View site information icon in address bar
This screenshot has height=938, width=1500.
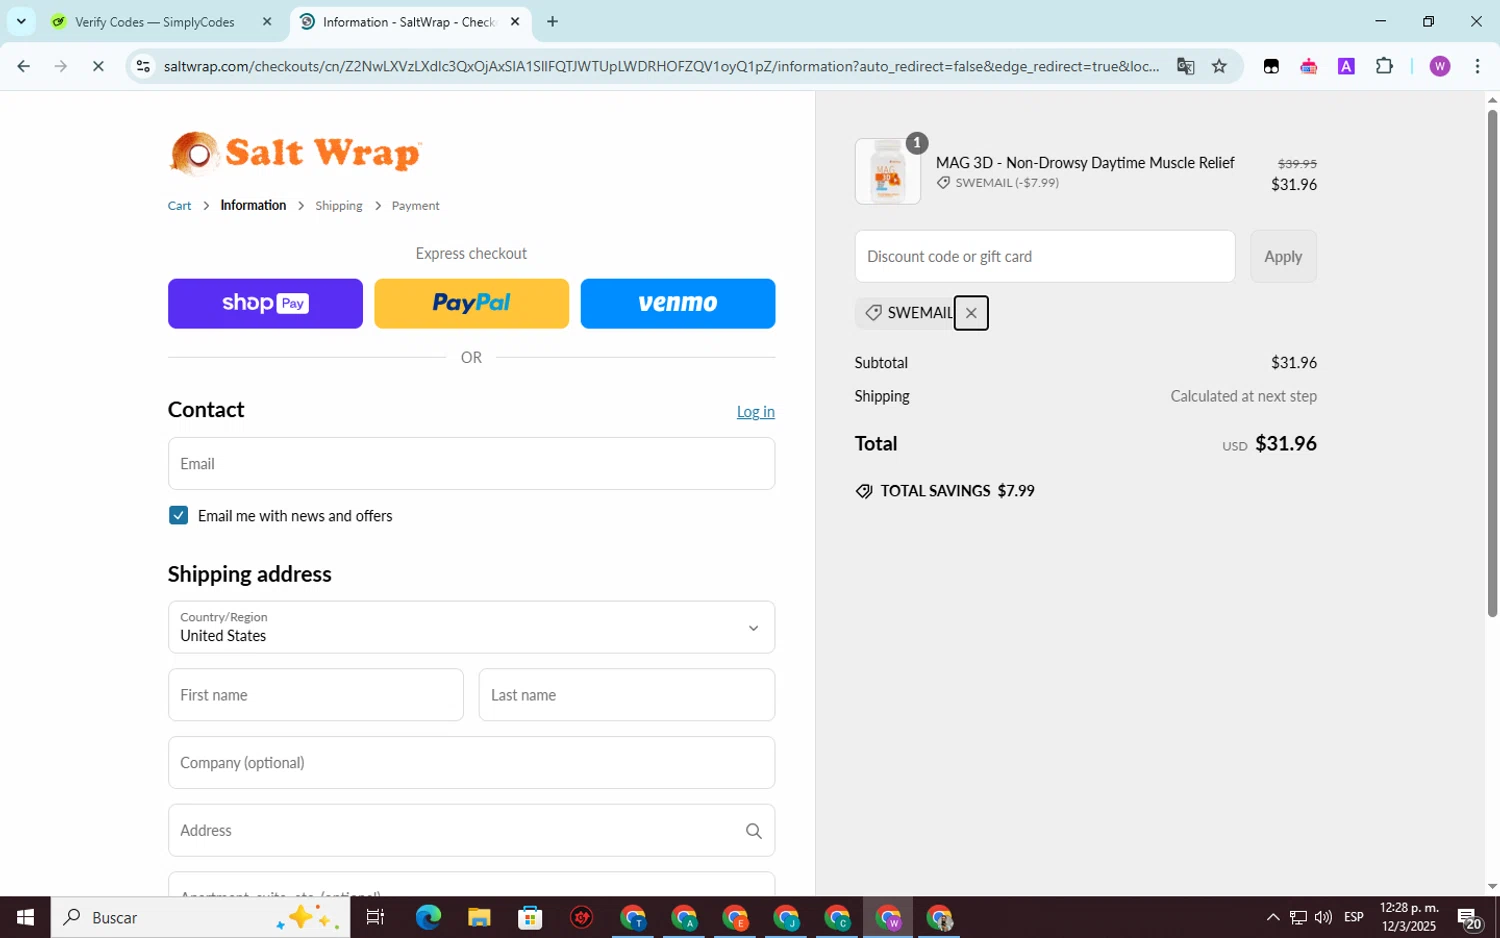(x=143, y=66)
